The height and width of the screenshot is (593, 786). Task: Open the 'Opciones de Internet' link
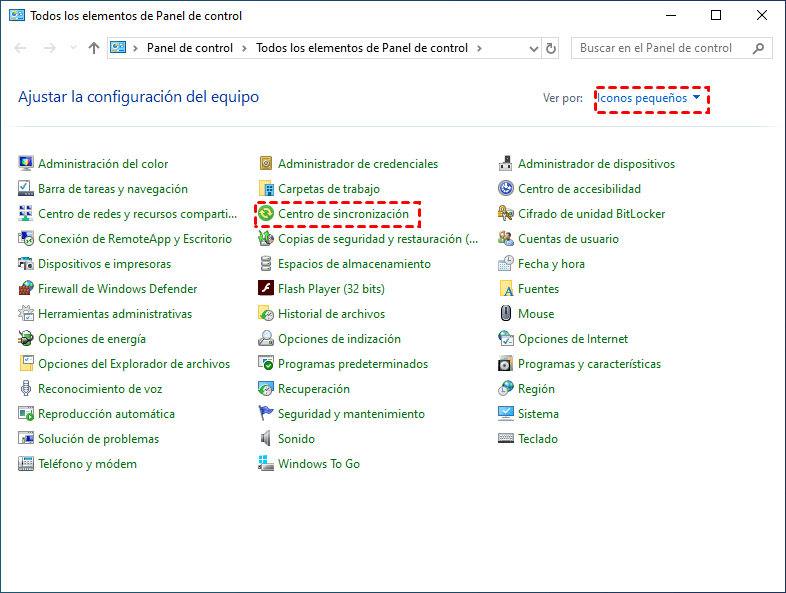[x=573, y=339]
